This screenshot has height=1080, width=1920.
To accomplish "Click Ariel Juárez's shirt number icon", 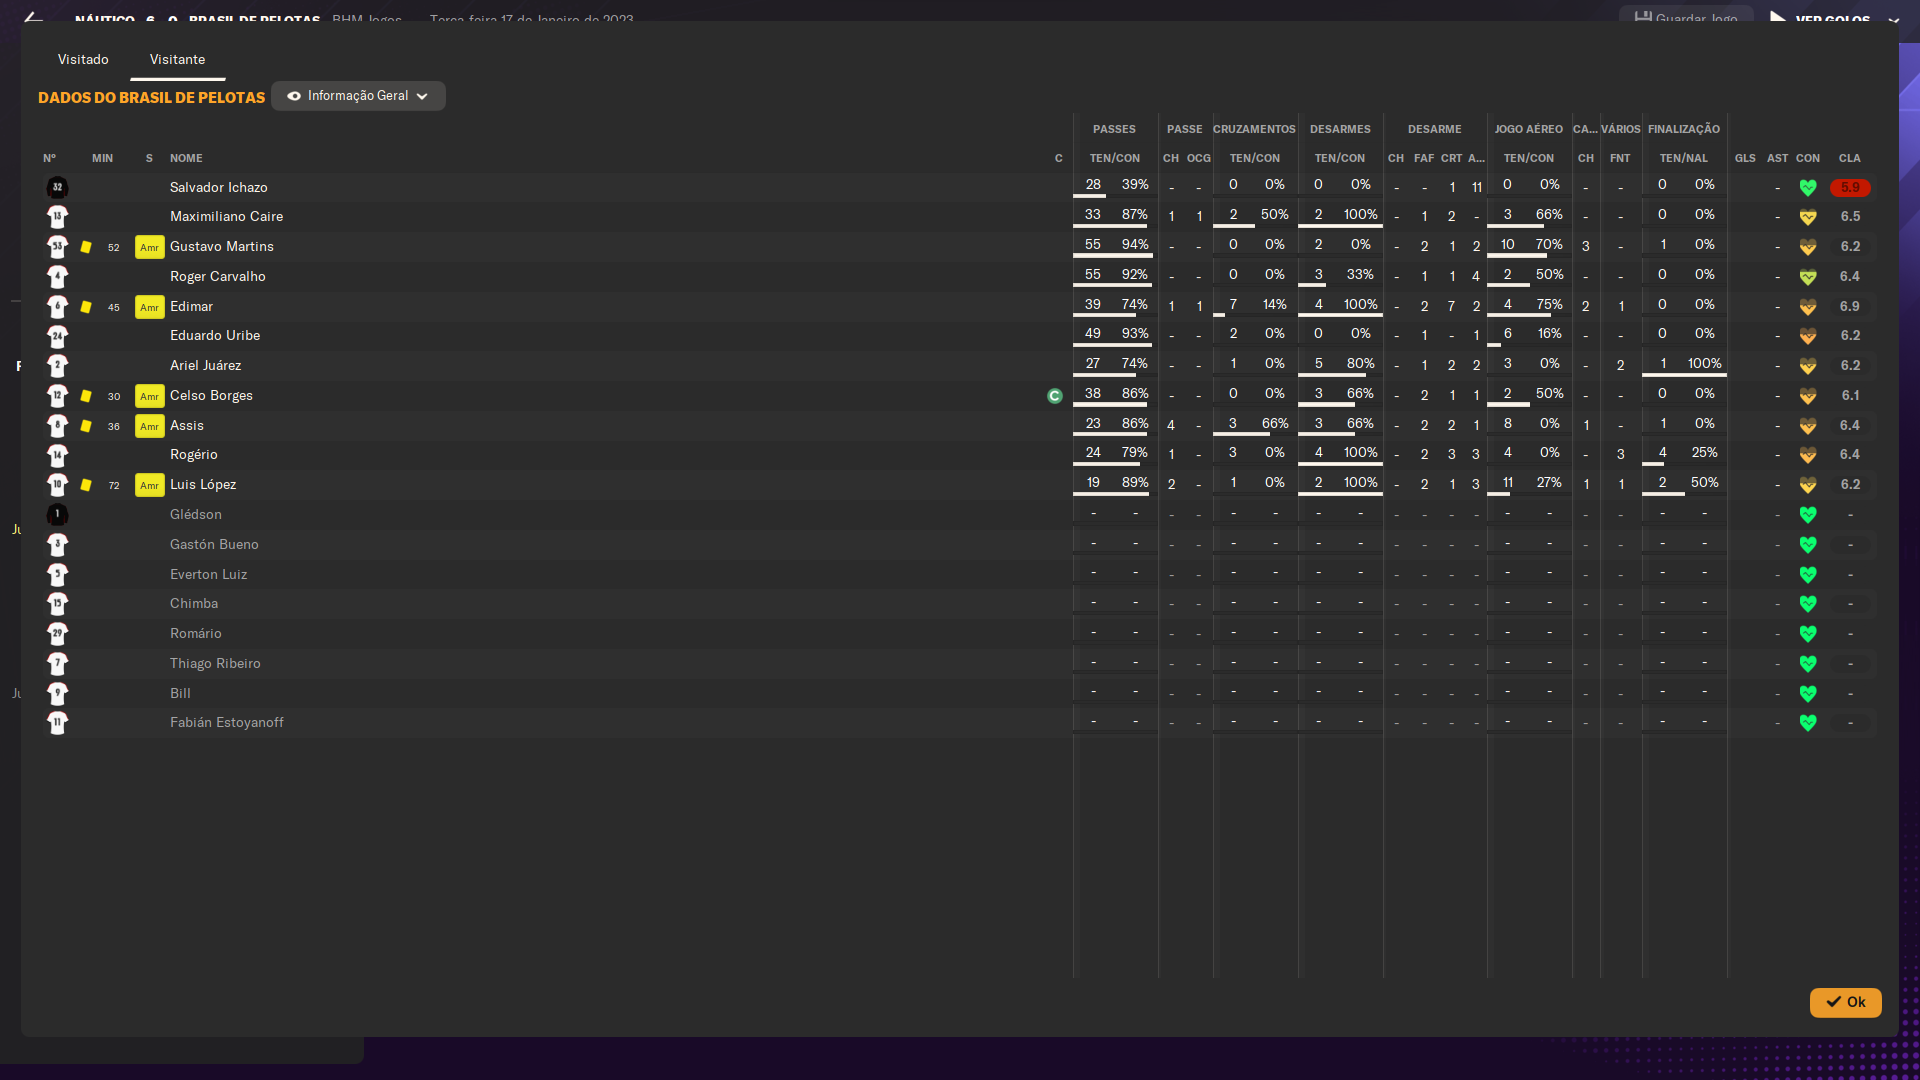I will (x=57, y=366).
